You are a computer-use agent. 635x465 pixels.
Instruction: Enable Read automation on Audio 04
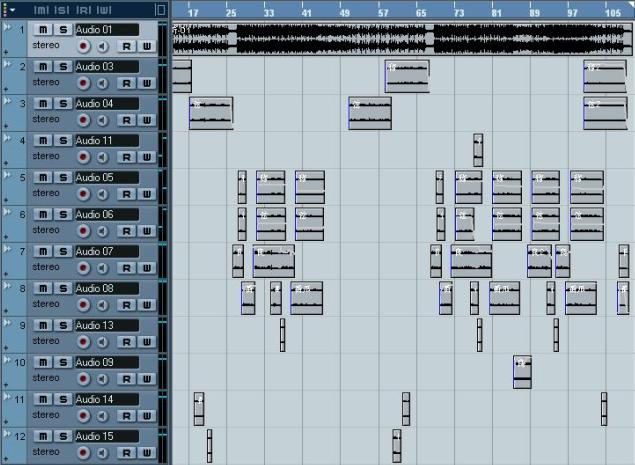[127, 120]
